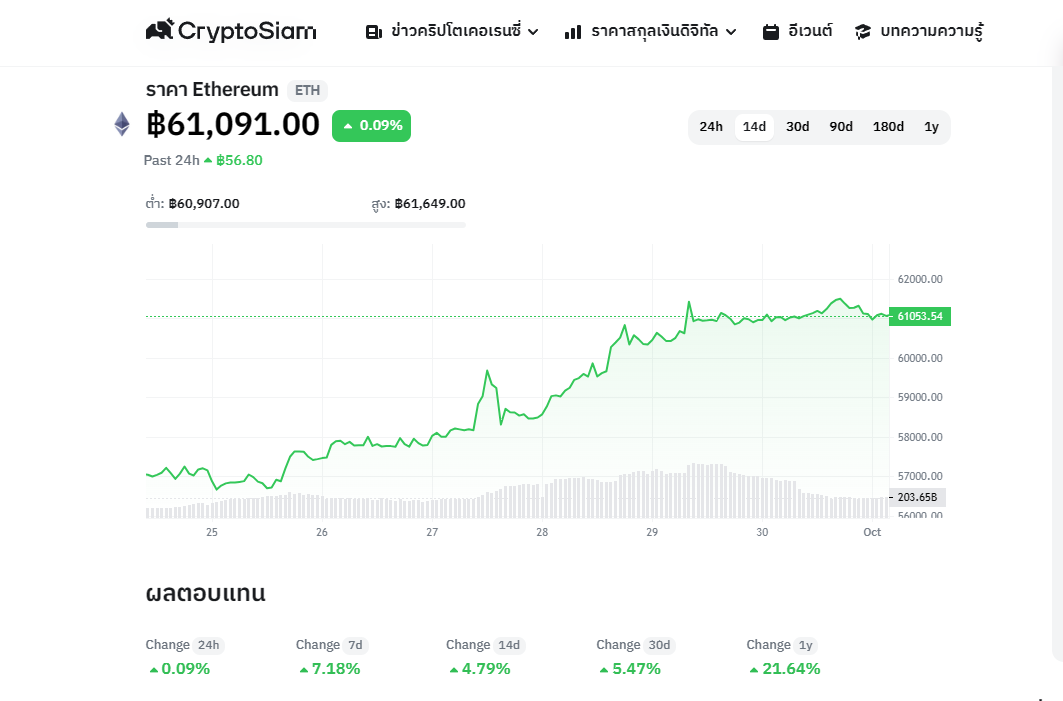Click the ราคา Ethereum heading

(x=212, y=89)
